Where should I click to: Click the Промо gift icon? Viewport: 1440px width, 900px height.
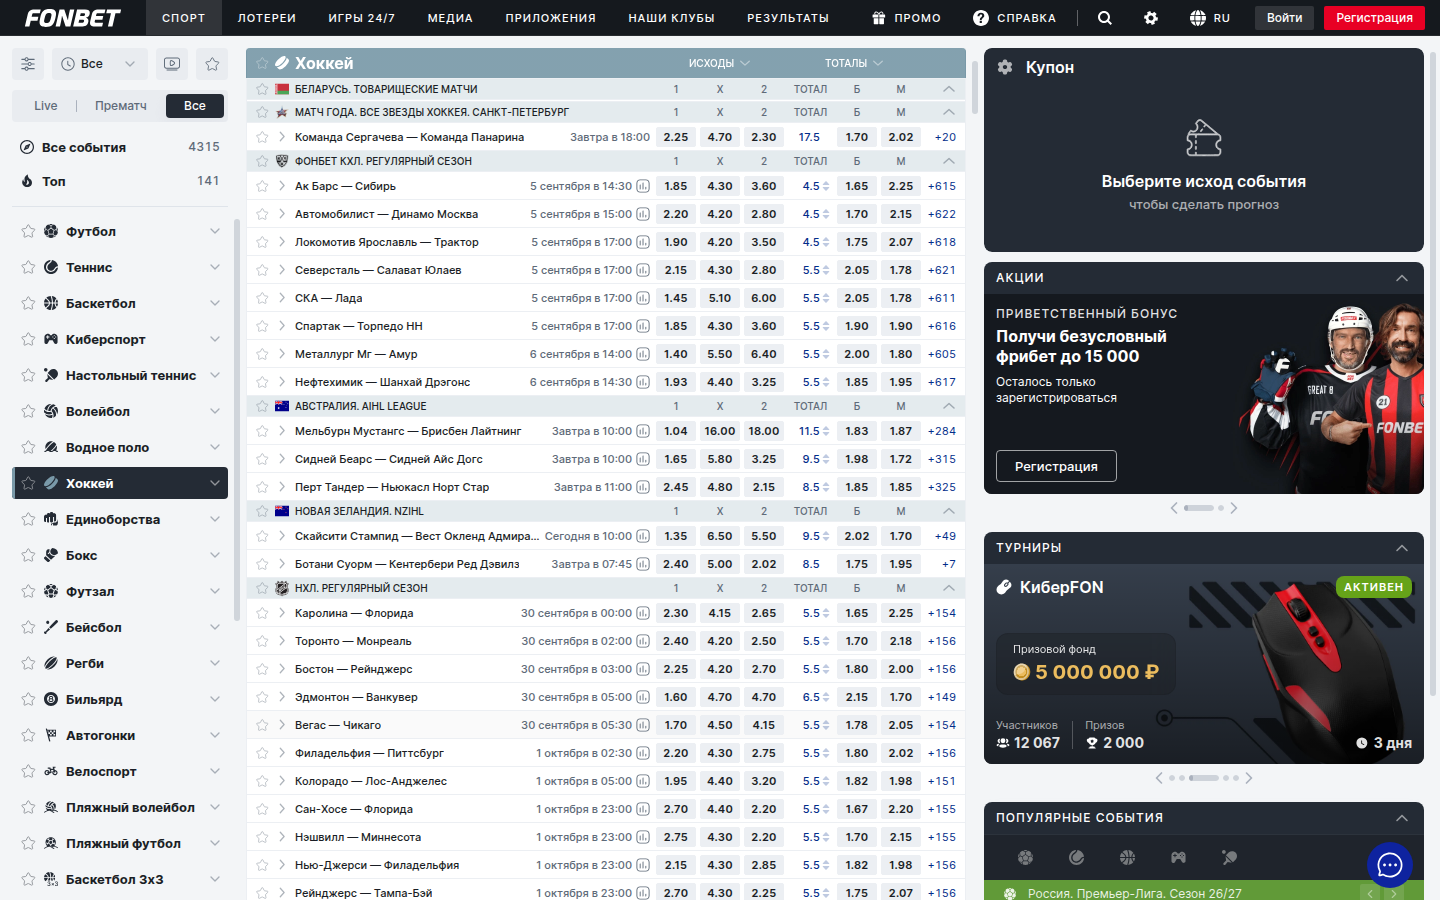(878, 18)
